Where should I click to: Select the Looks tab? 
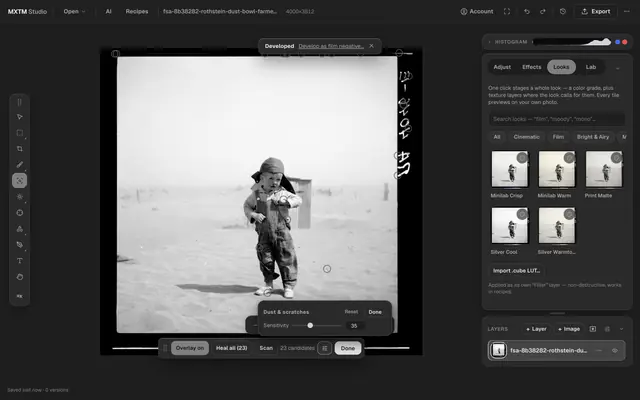click(561, 67)
